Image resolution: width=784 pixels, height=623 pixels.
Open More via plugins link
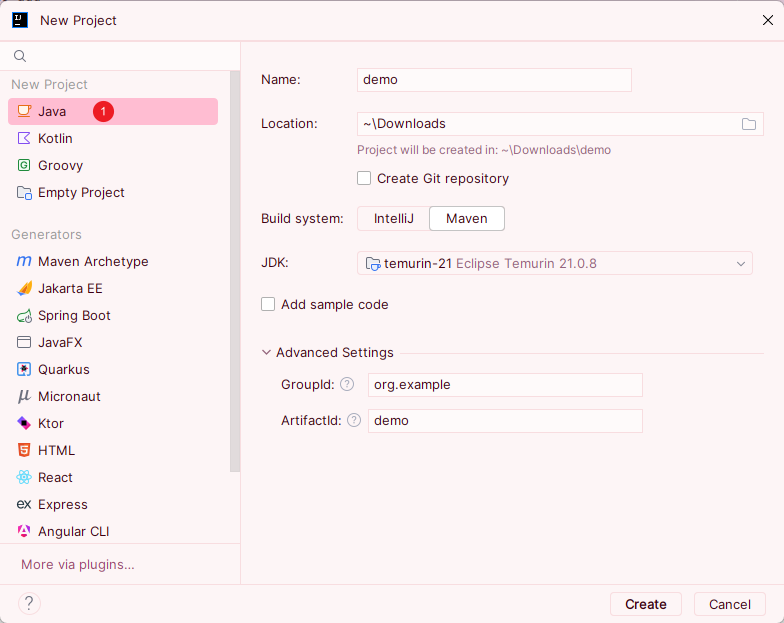click(78, 564)
